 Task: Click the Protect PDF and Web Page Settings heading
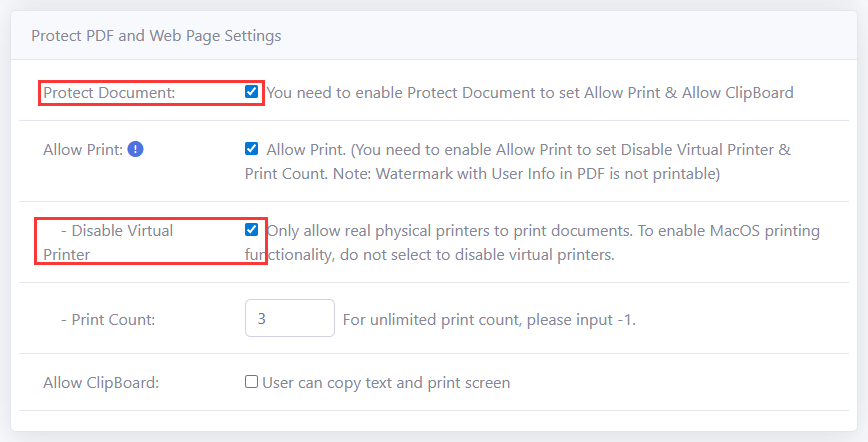tap(156, 36)
